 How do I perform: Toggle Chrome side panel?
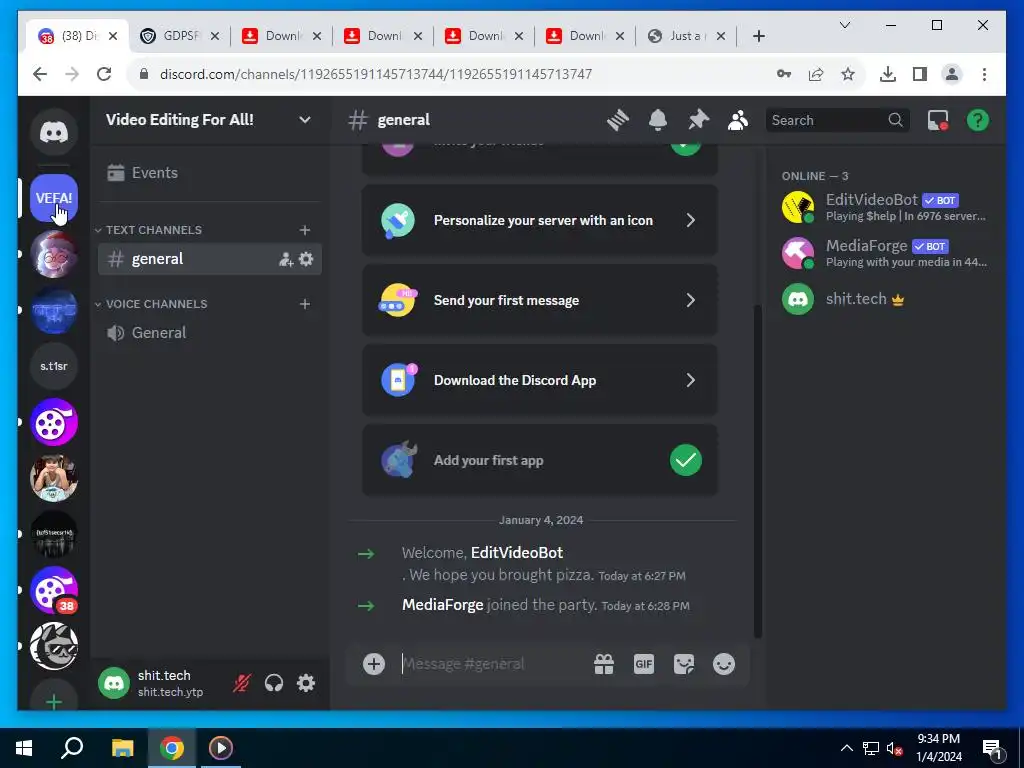(x=920, y=74)
